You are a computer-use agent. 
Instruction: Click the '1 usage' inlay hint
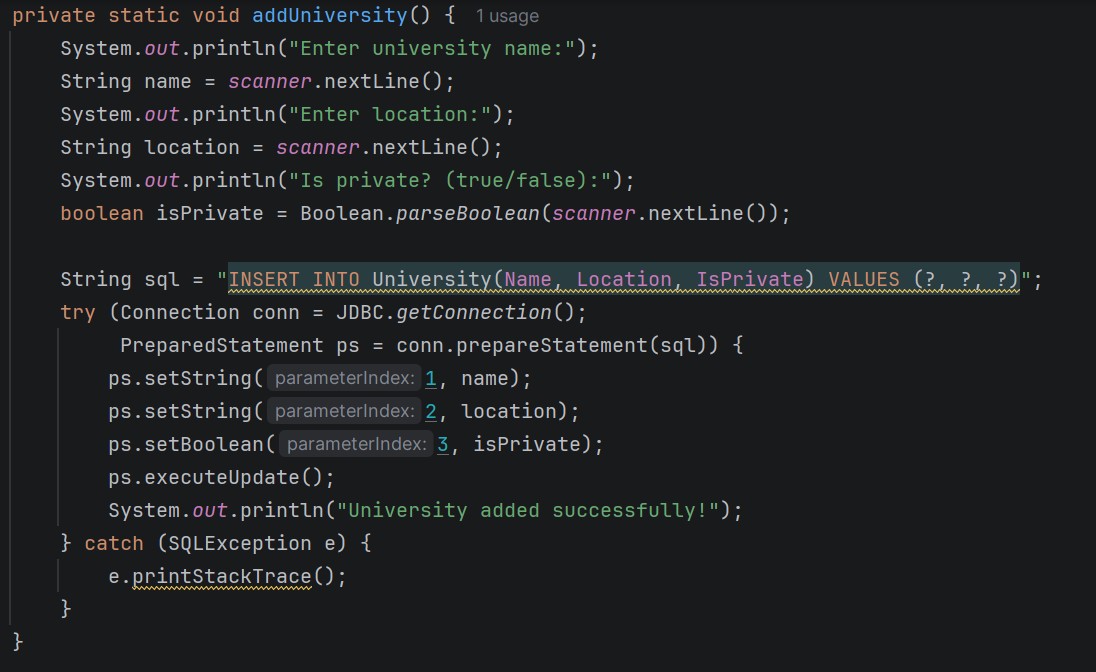pos(507,16)
